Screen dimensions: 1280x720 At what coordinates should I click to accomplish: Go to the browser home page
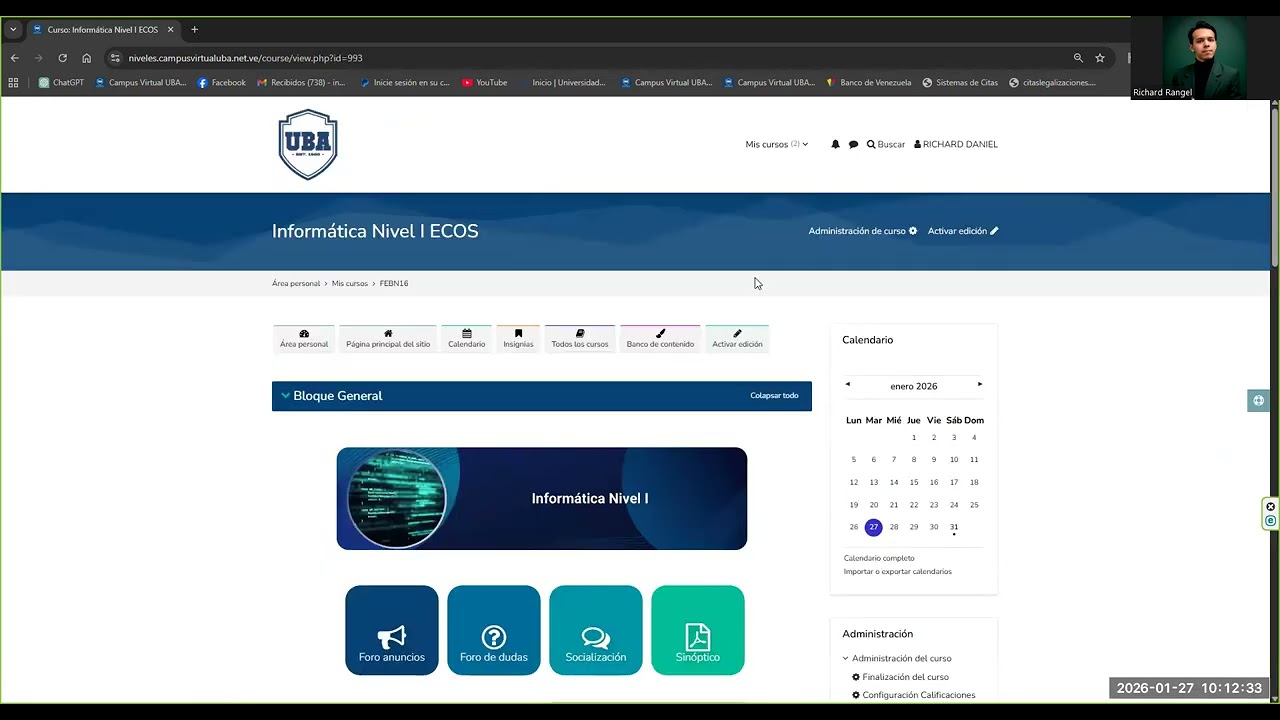point(86,58)
